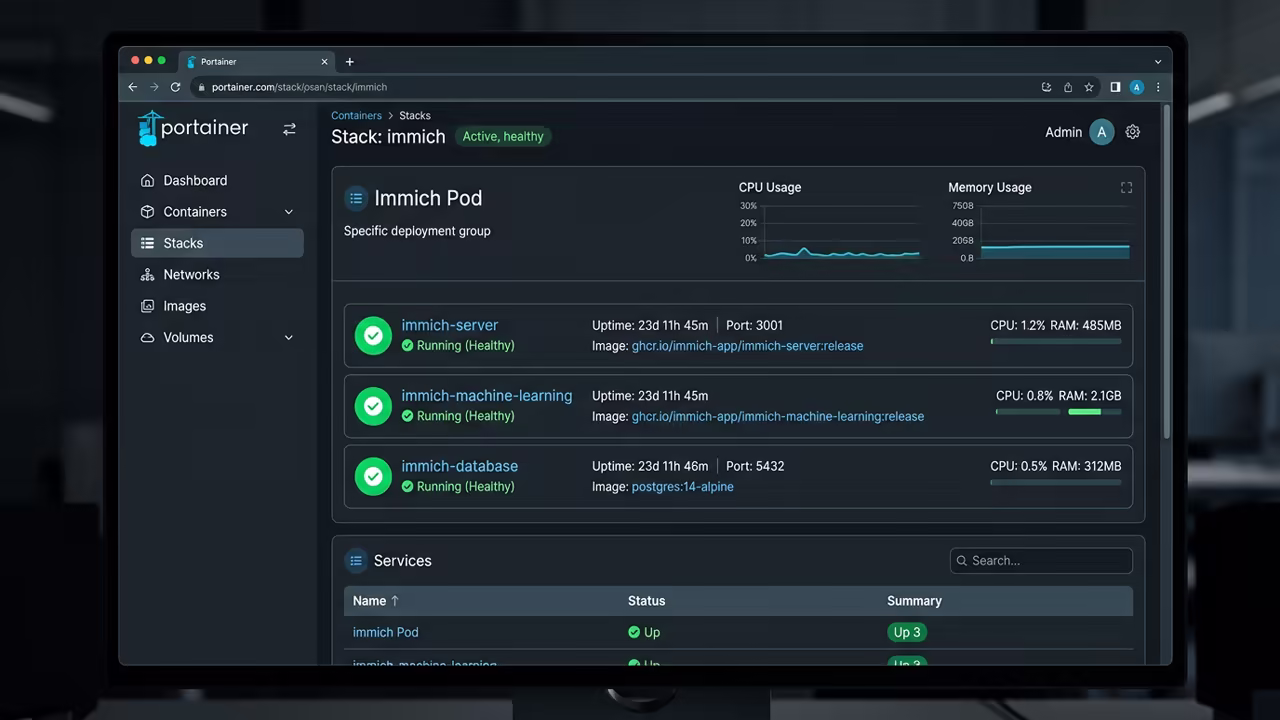Bookmark page with the star icon
The width and height of the screenshot is (1280, 720).
tap(1089, 87)
